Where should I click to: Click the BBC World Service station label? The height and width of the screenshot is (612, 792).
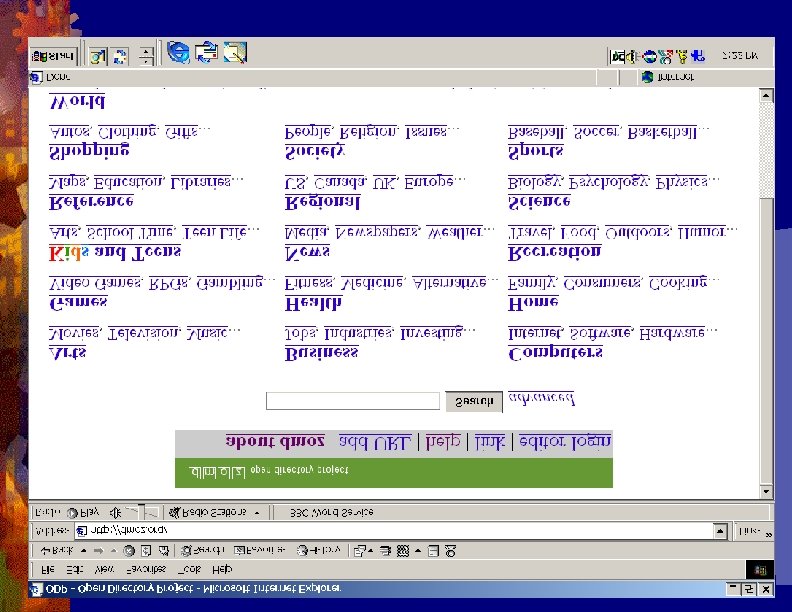click(x=331, y=513)
